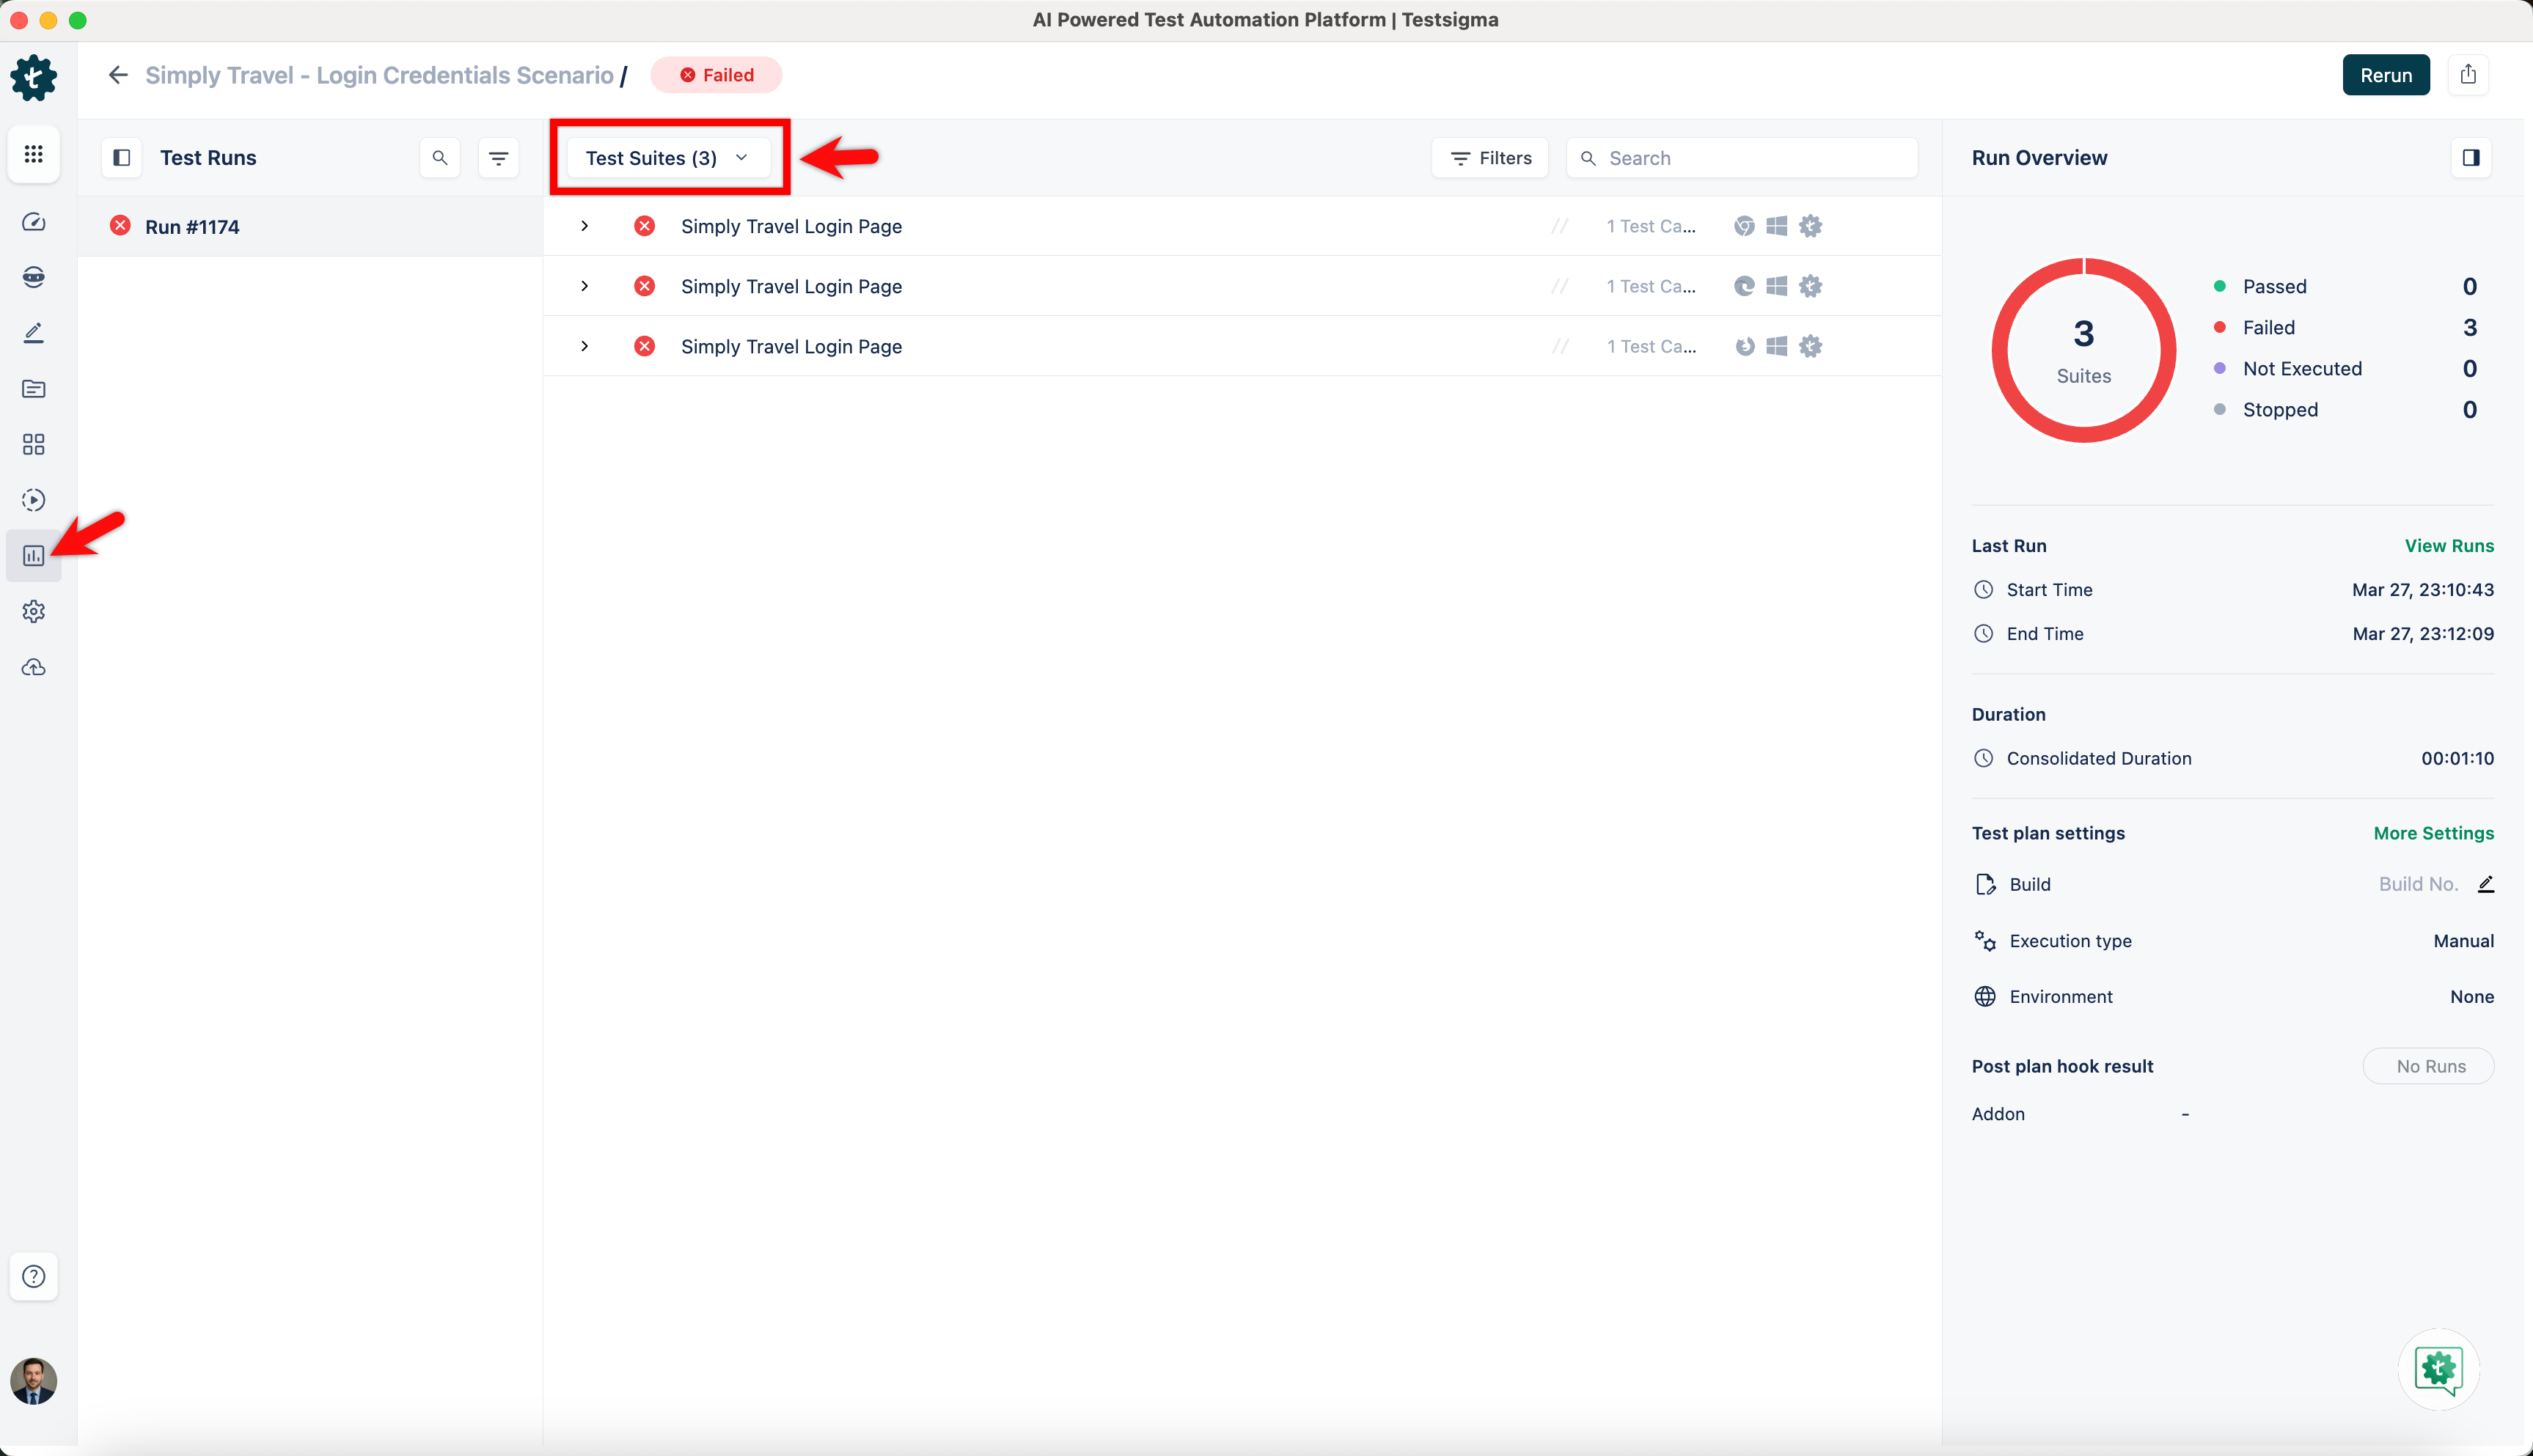Edit the Build No. pencil icon
Screen dimensions: 2533x1456
tap(2486, 884)
